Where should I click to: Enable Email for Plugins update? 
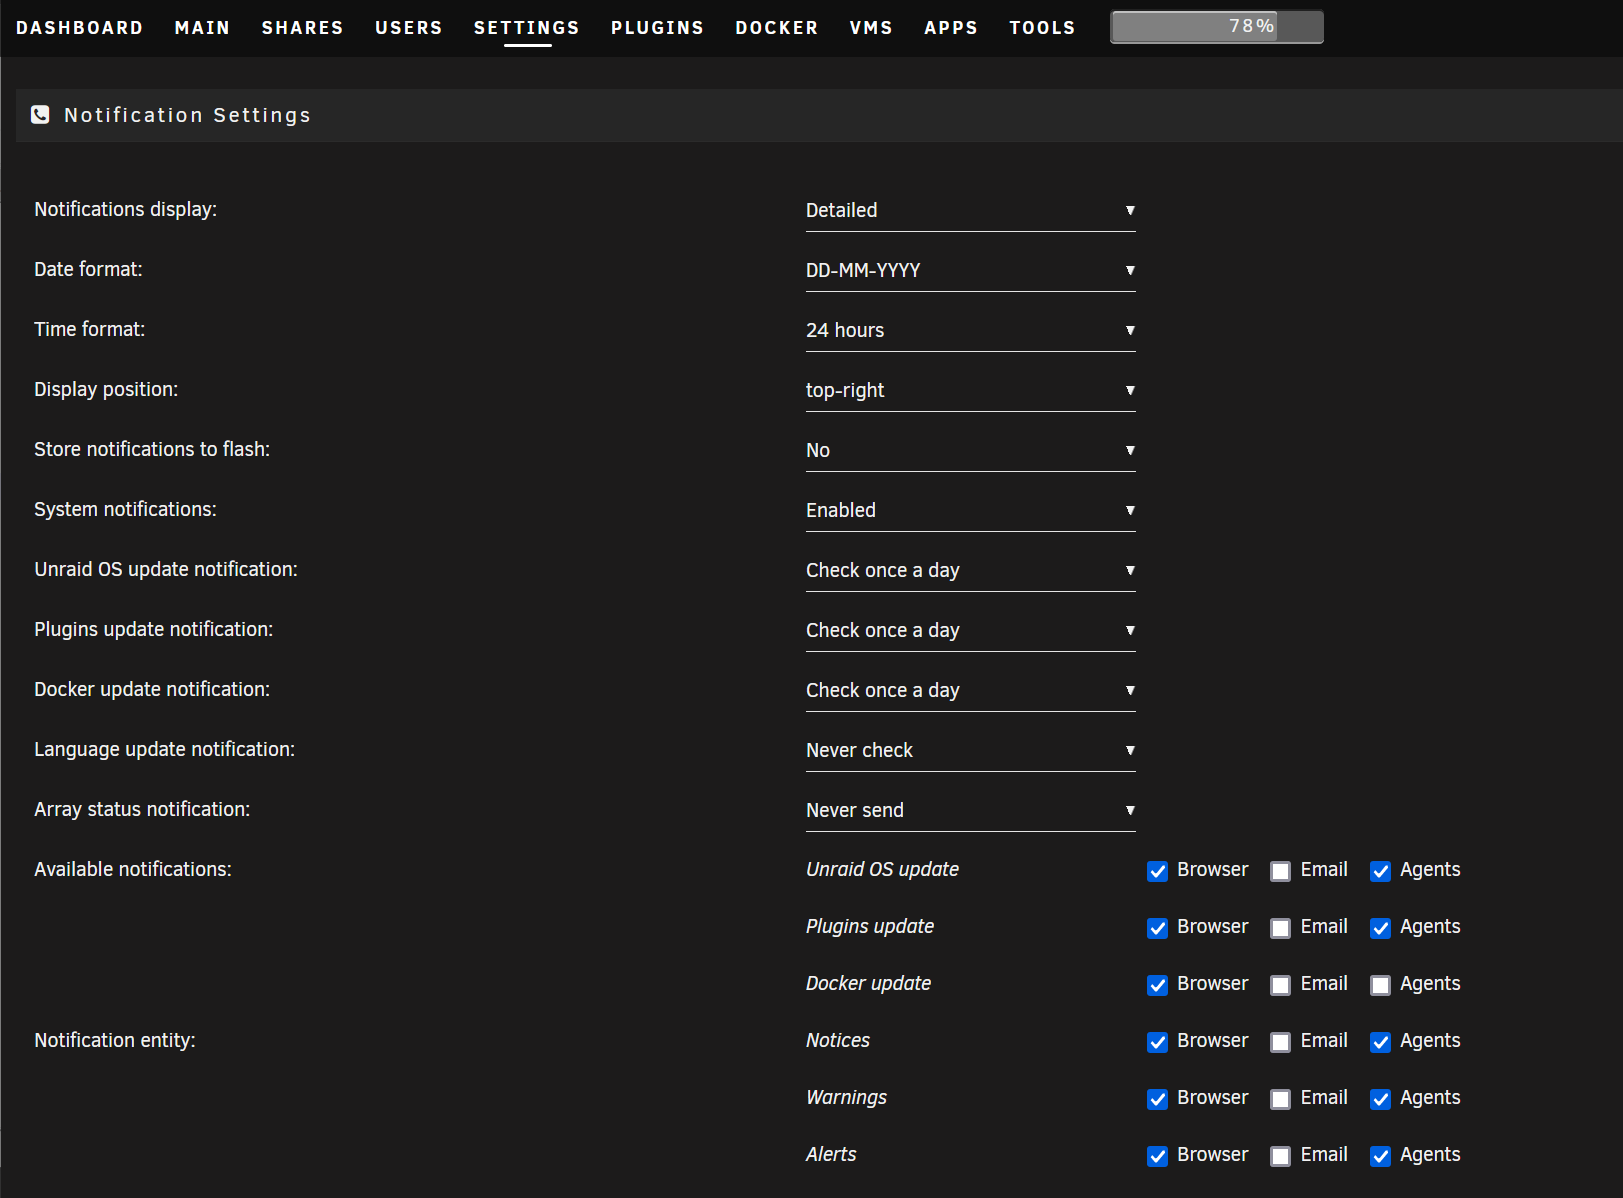tap(1280, 928)
